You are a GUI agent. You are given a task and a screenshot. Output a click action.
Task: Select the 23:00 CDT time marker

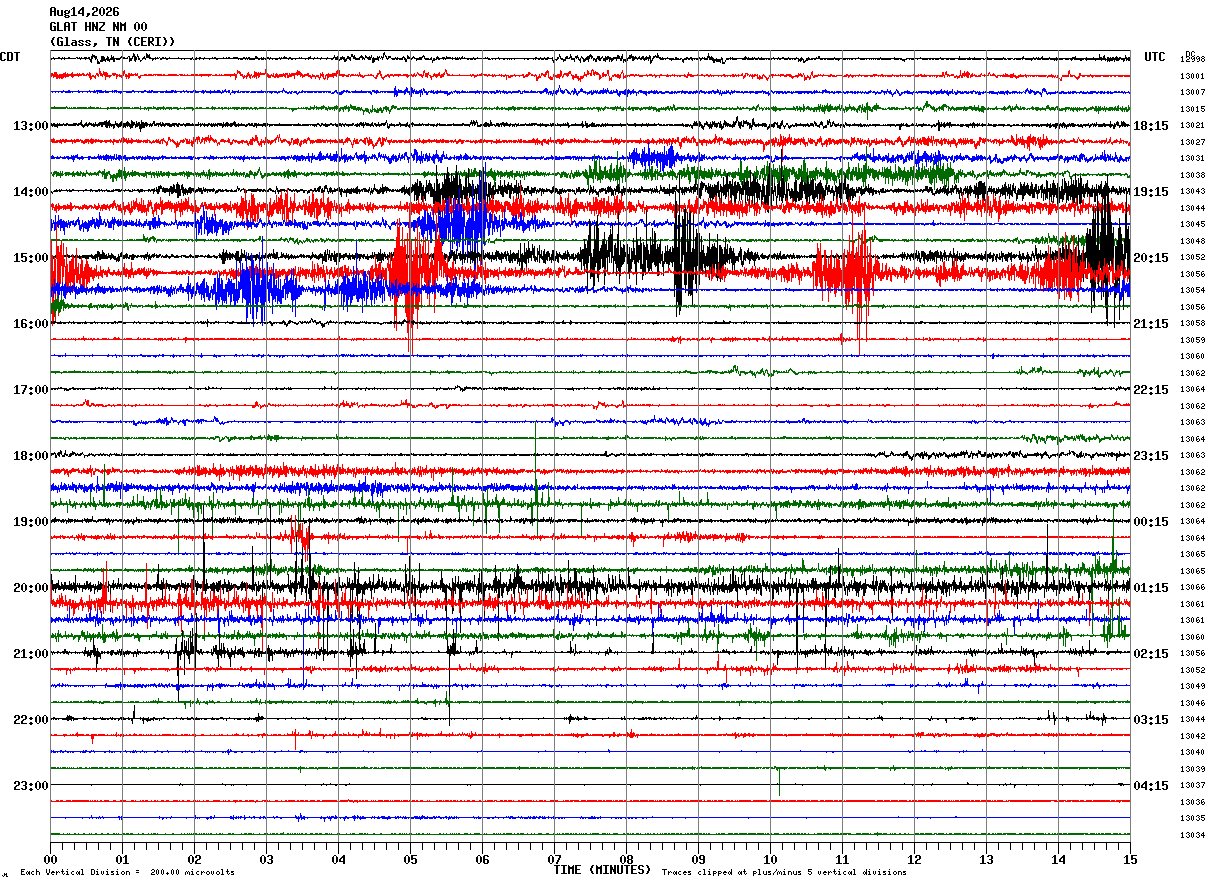tap(31, 785)
